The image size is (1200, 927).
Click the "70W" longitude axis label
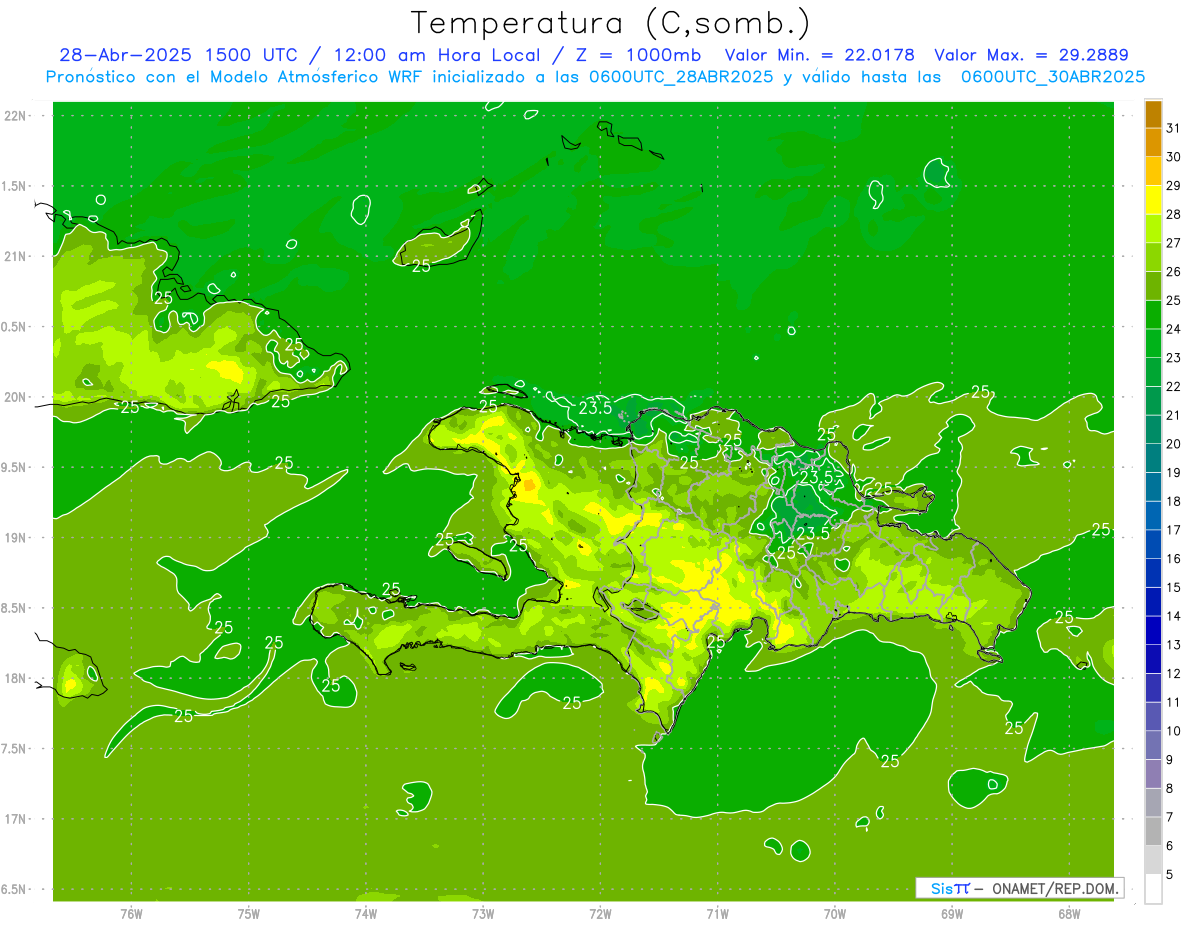point(835,914)
